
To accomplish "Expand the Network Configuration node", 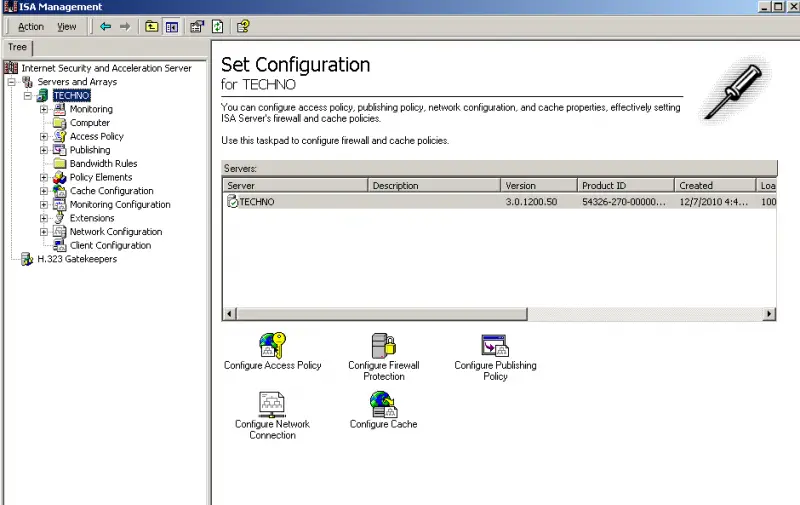I will (44, 232).
